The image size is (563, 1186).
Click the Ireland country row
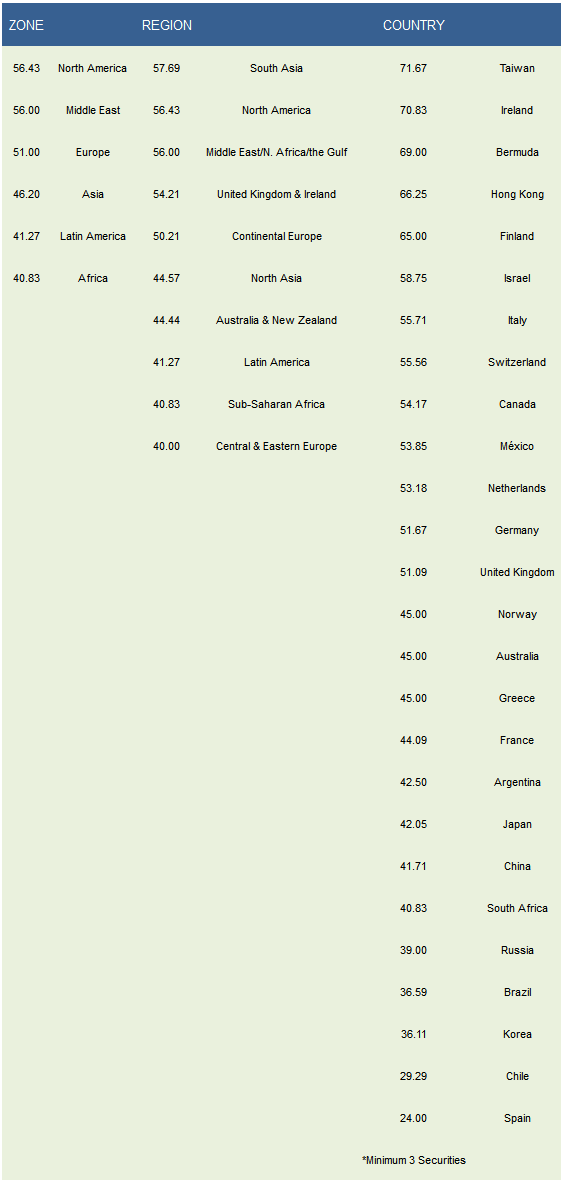(x=518, y=110)
